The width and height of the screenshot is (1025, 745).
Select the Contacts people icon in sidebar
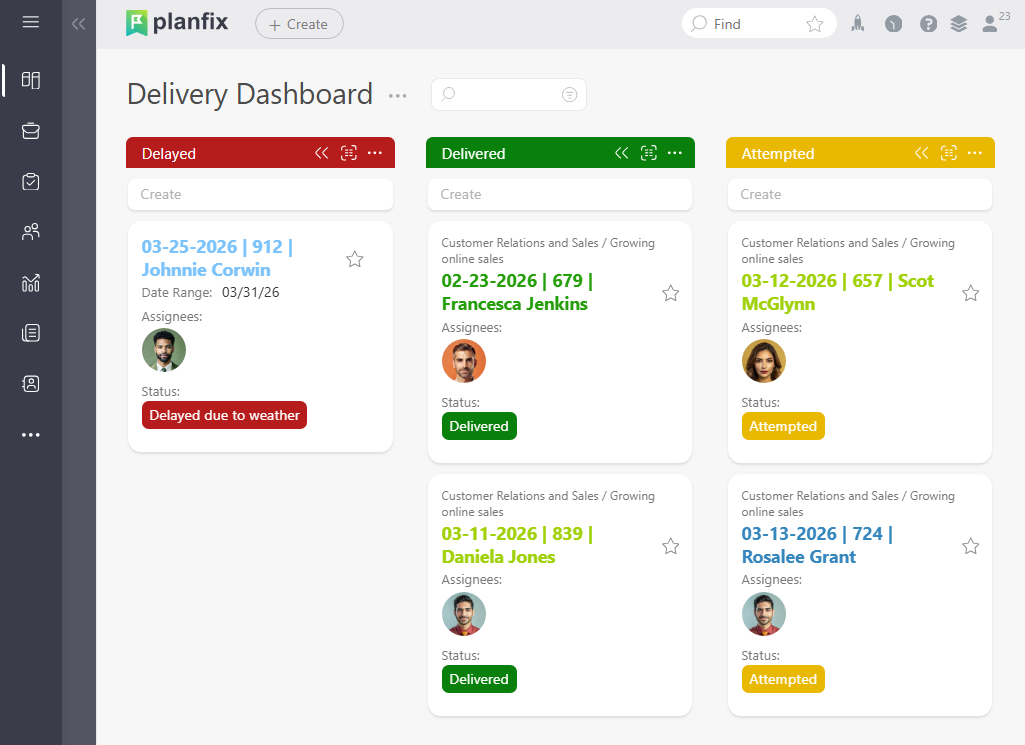click(30, 231)
